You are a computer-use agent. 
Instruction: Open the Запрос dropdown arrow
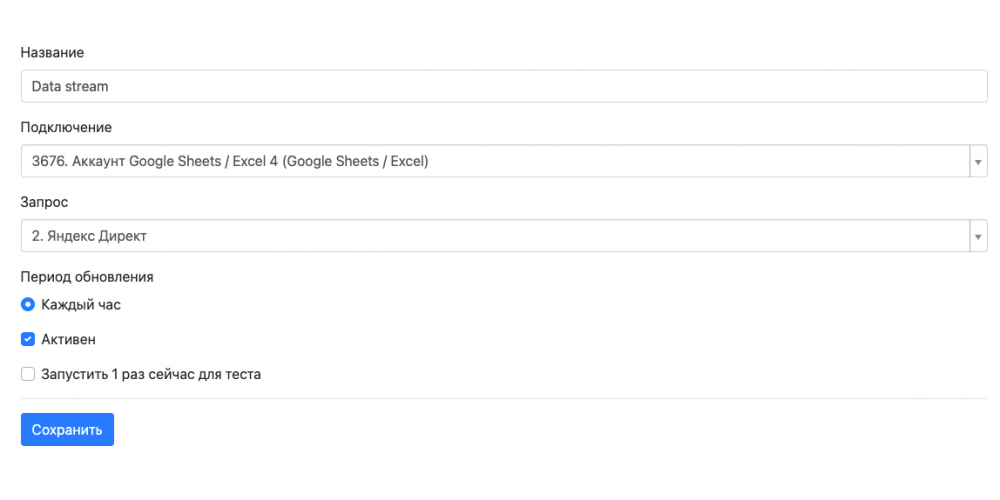[x=978, y=236]
